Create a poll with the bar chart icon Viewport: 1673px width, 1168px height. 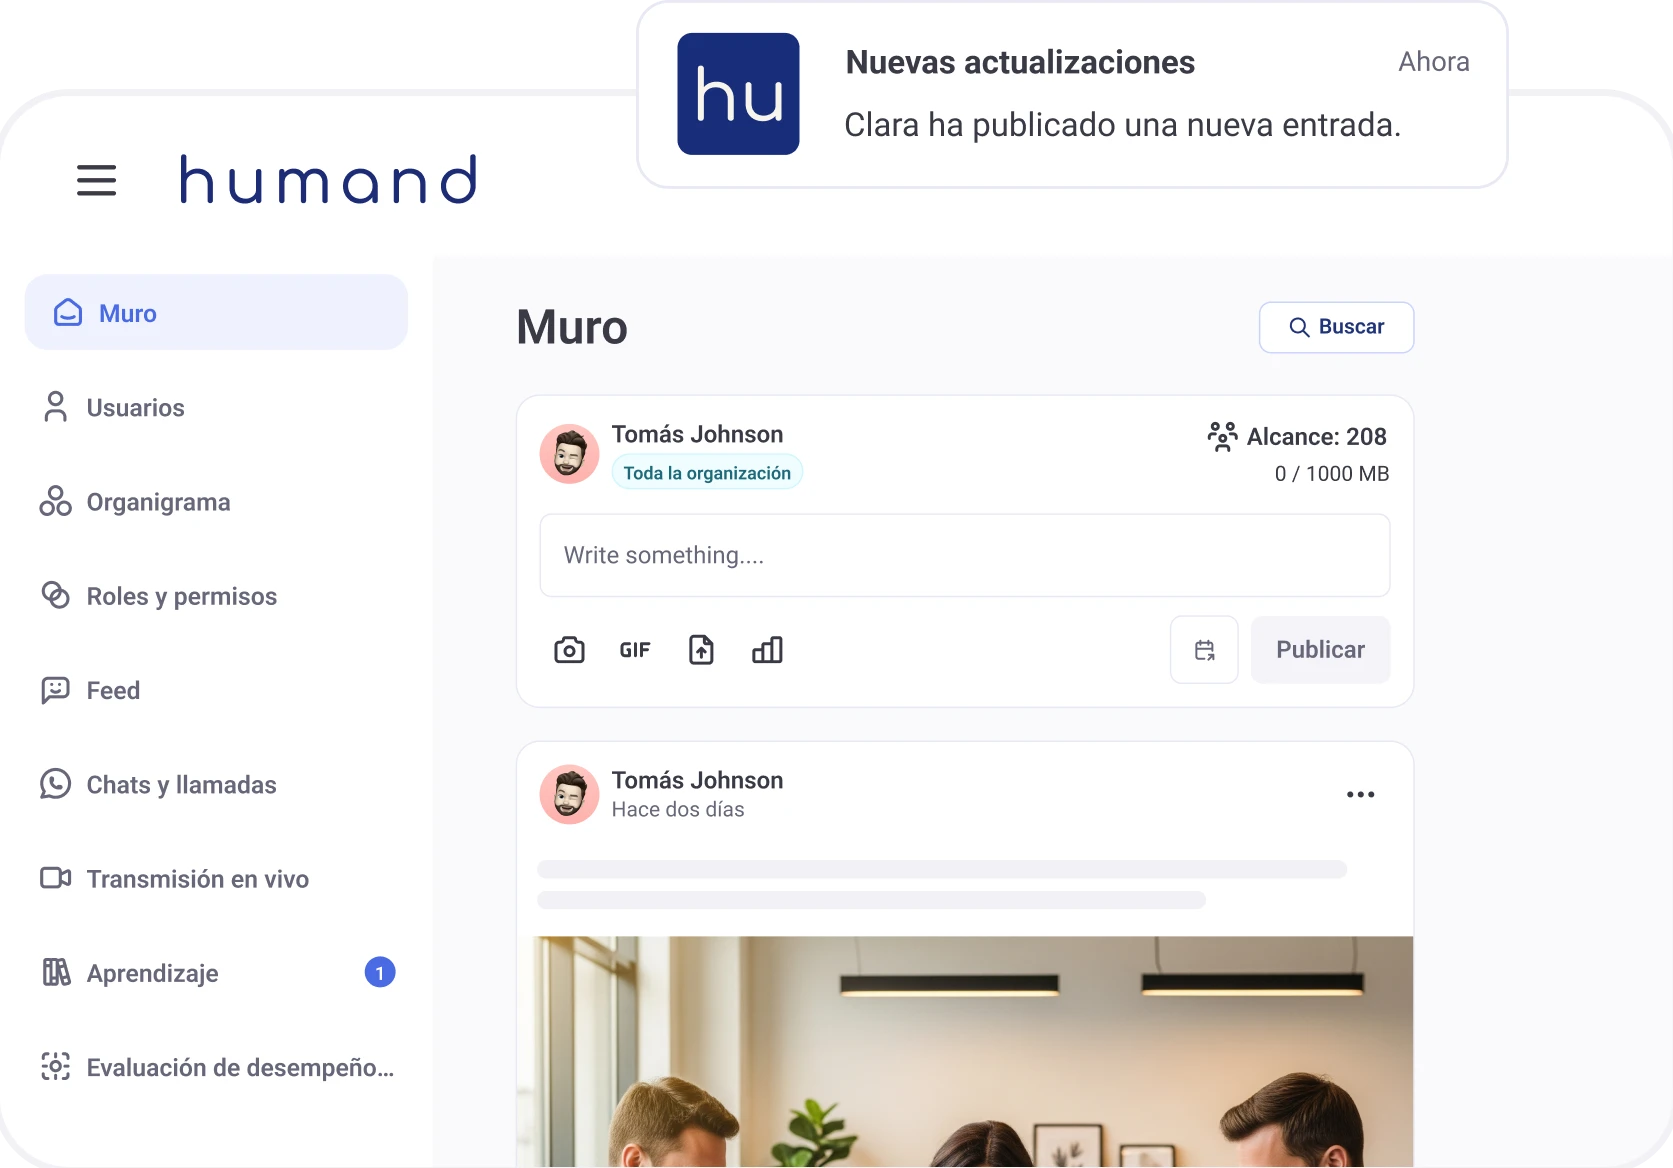767,650
